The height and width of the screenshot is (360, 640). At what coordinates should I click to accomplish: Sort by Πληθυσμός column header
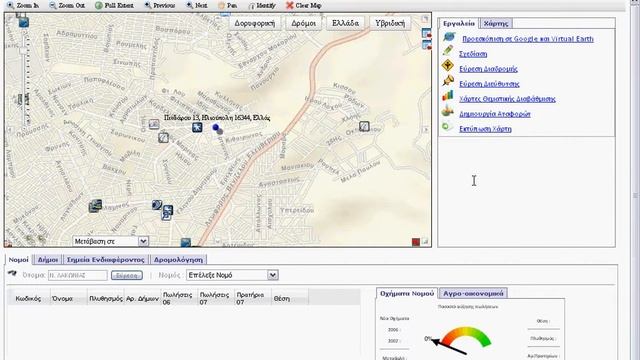pyautogui.click(x=106, y=298)
